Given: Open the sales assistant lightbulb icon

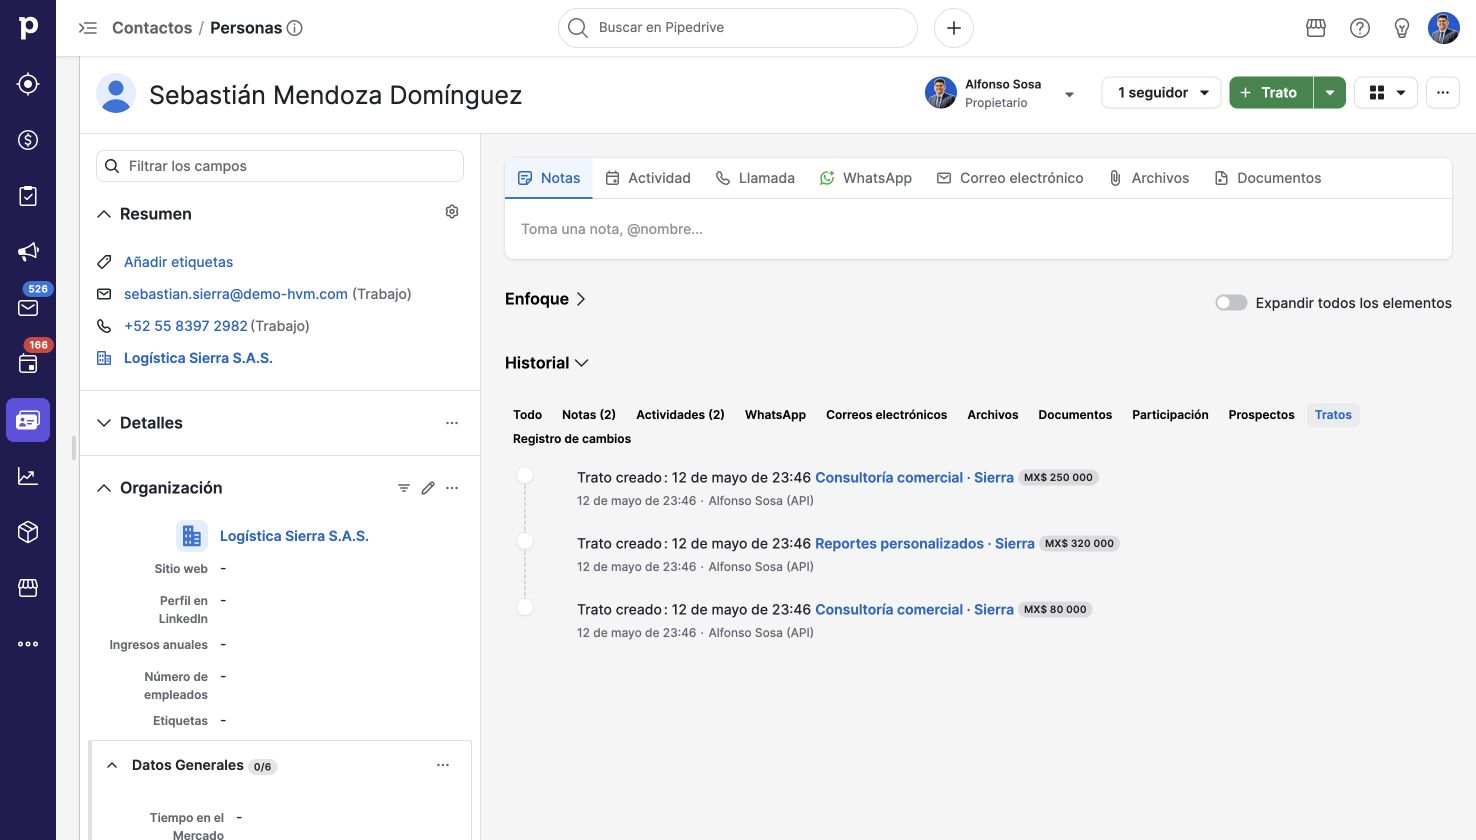Looking at the screenshot, I should point(1402,28).
